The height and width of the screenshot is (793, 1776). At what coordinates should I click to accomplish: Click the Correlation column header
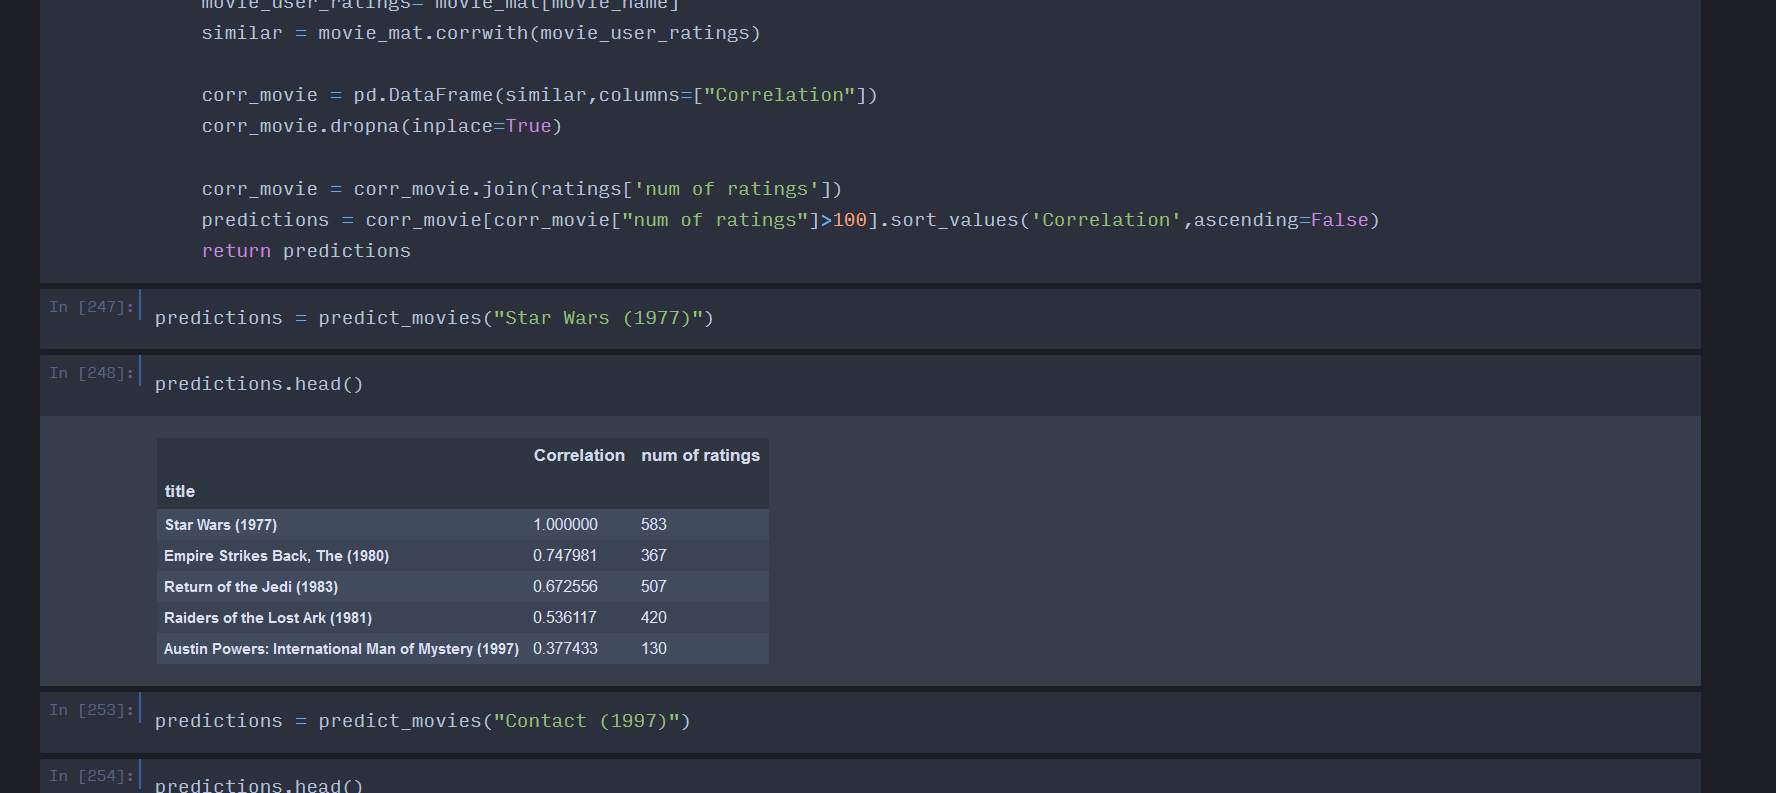tap(579, 455)
